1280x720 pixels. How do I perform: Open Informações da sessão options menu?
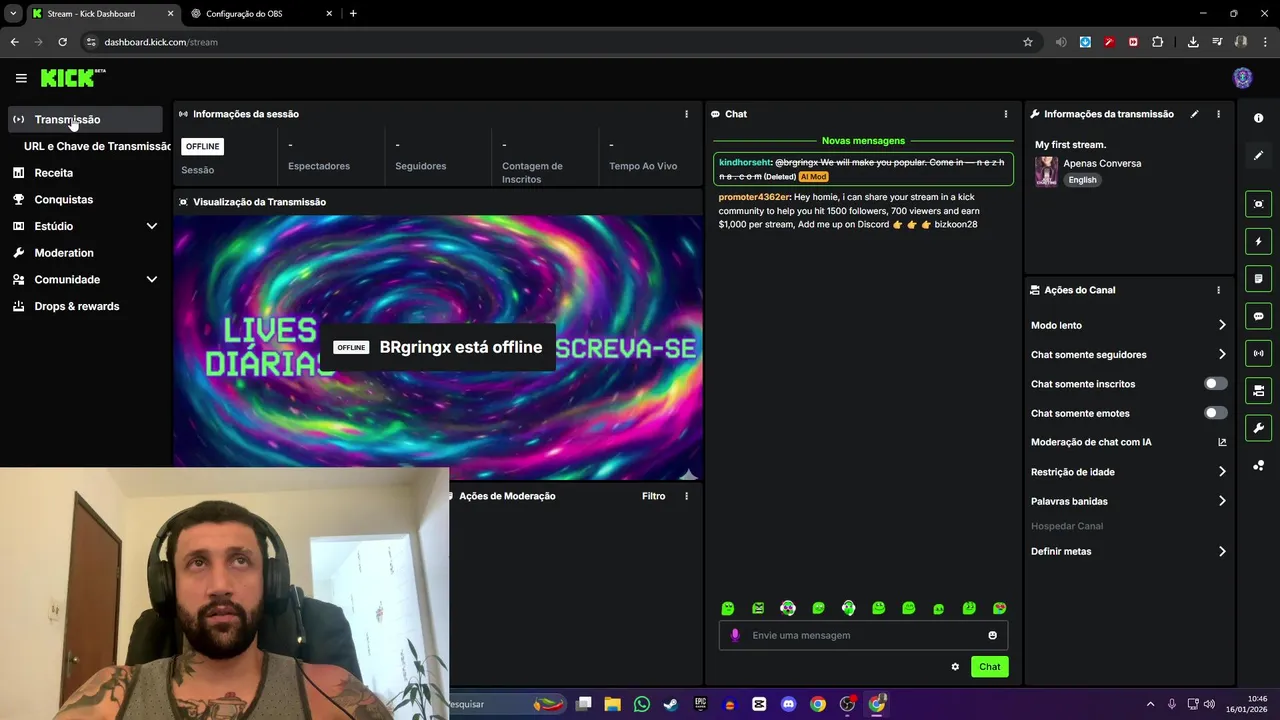[x=686, y=114]
